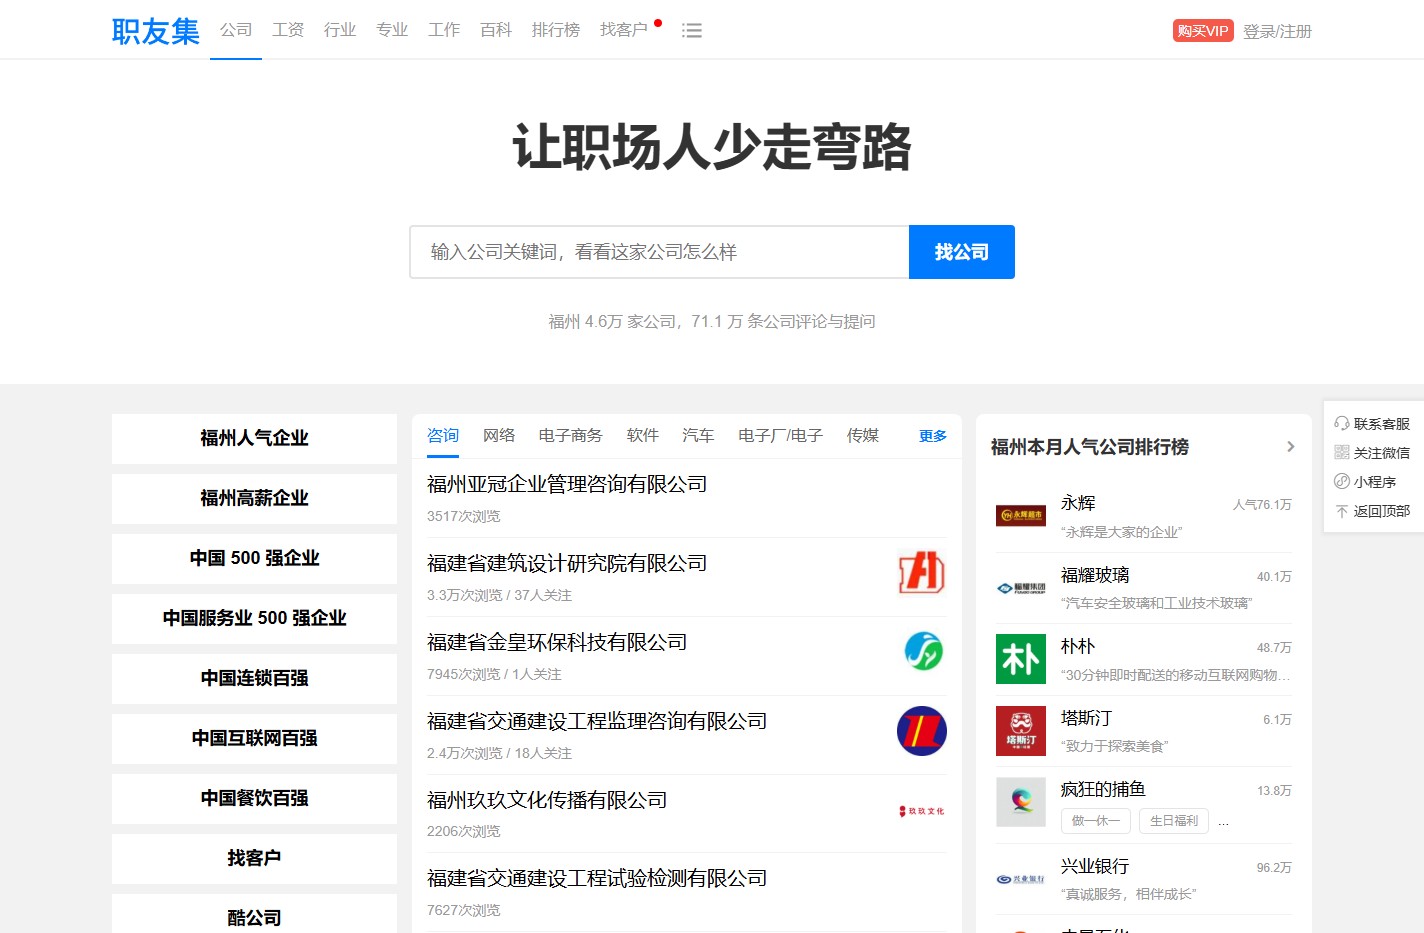Screen dimensions: 1424x933
Task: Open 中国 500 强企业 sidebar button
Action: point(254,558)
